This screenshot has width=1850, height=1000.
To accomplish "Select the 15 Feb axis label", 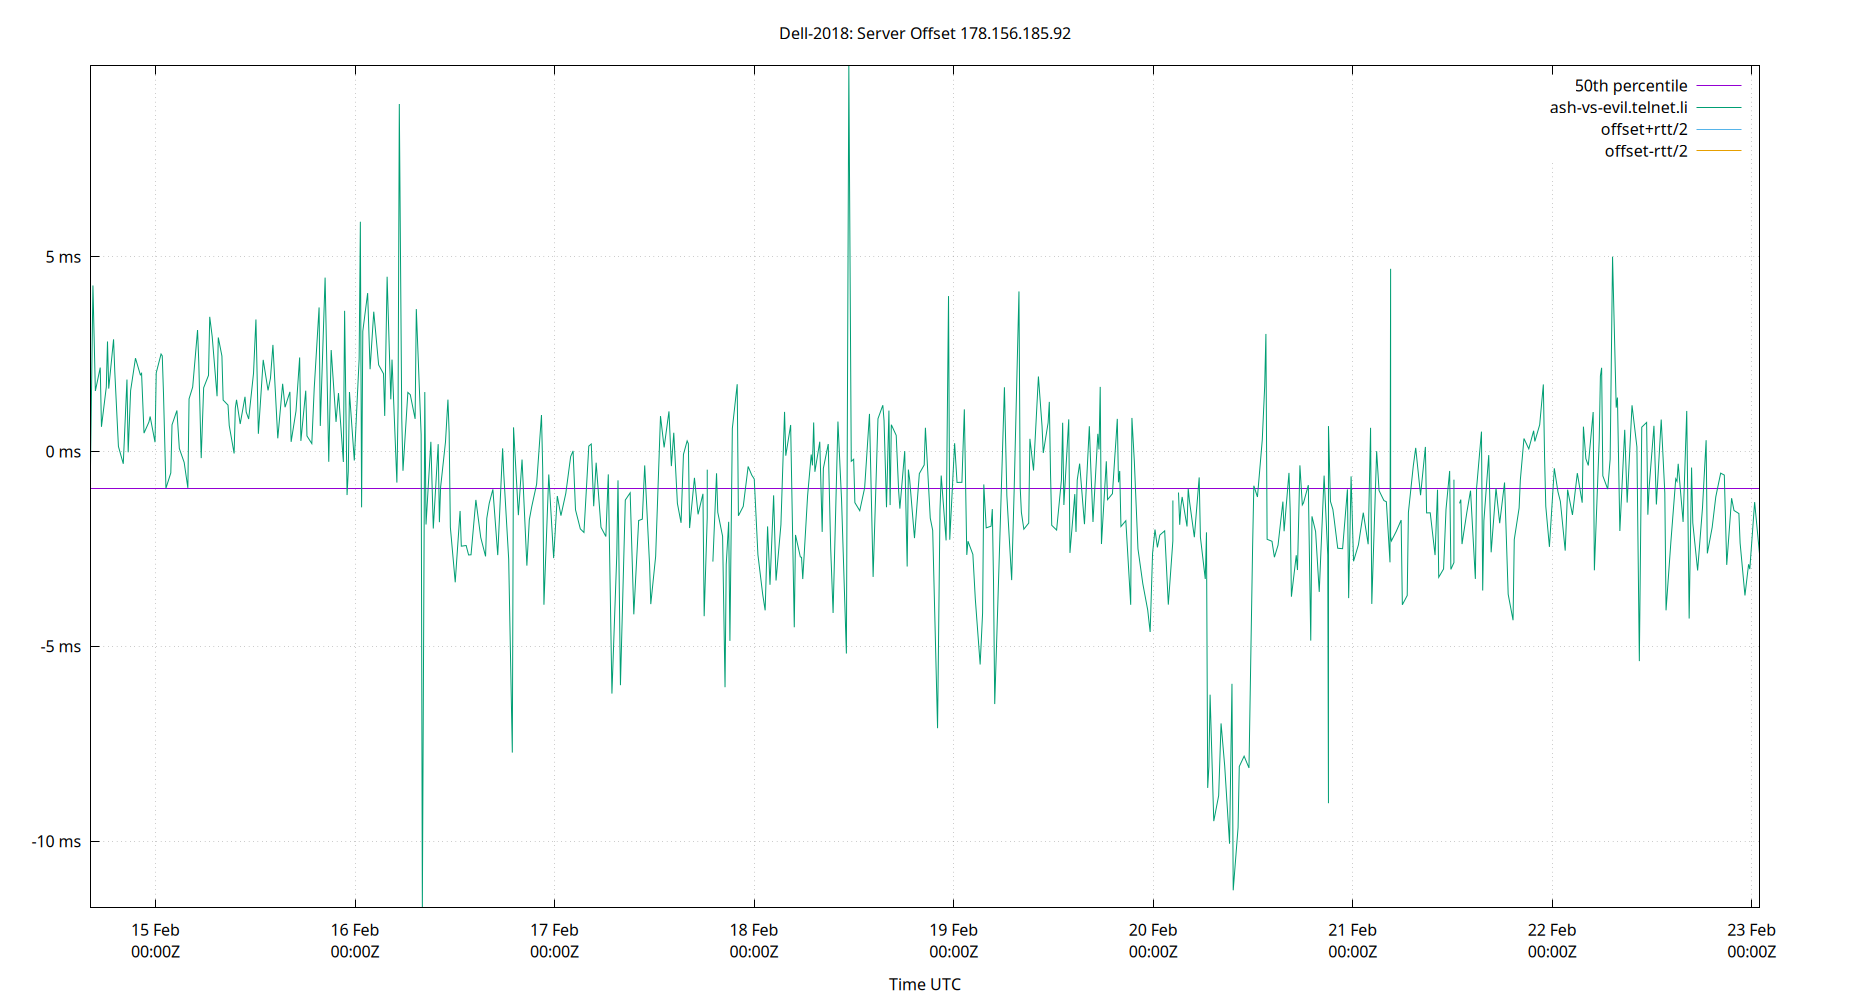I will [155, 929].
